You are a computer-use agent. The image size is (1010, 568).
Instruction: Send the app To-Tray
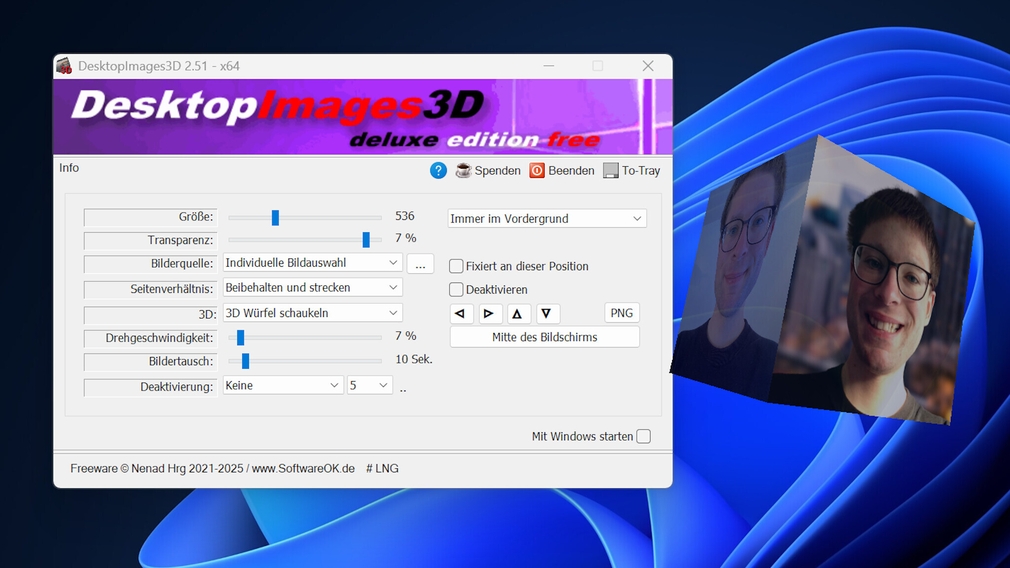tap(631, 171)
